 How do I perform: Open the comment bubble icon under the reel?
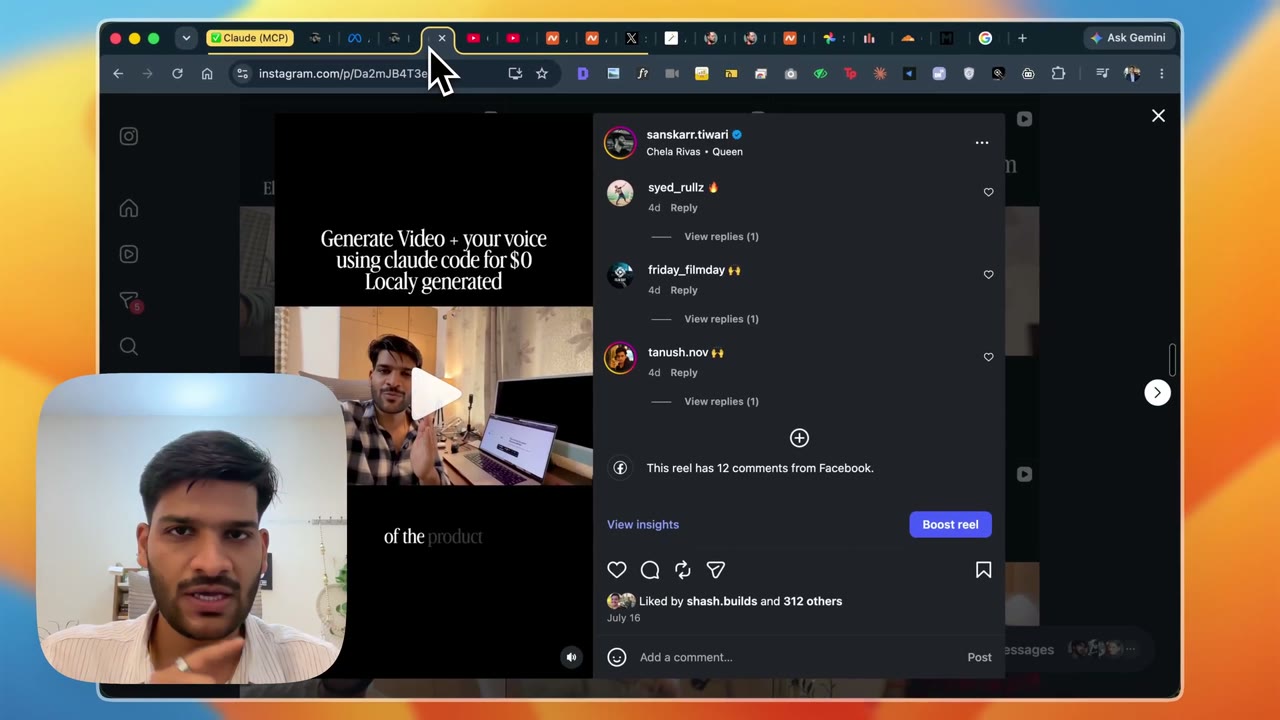click(x=650, y=570)
